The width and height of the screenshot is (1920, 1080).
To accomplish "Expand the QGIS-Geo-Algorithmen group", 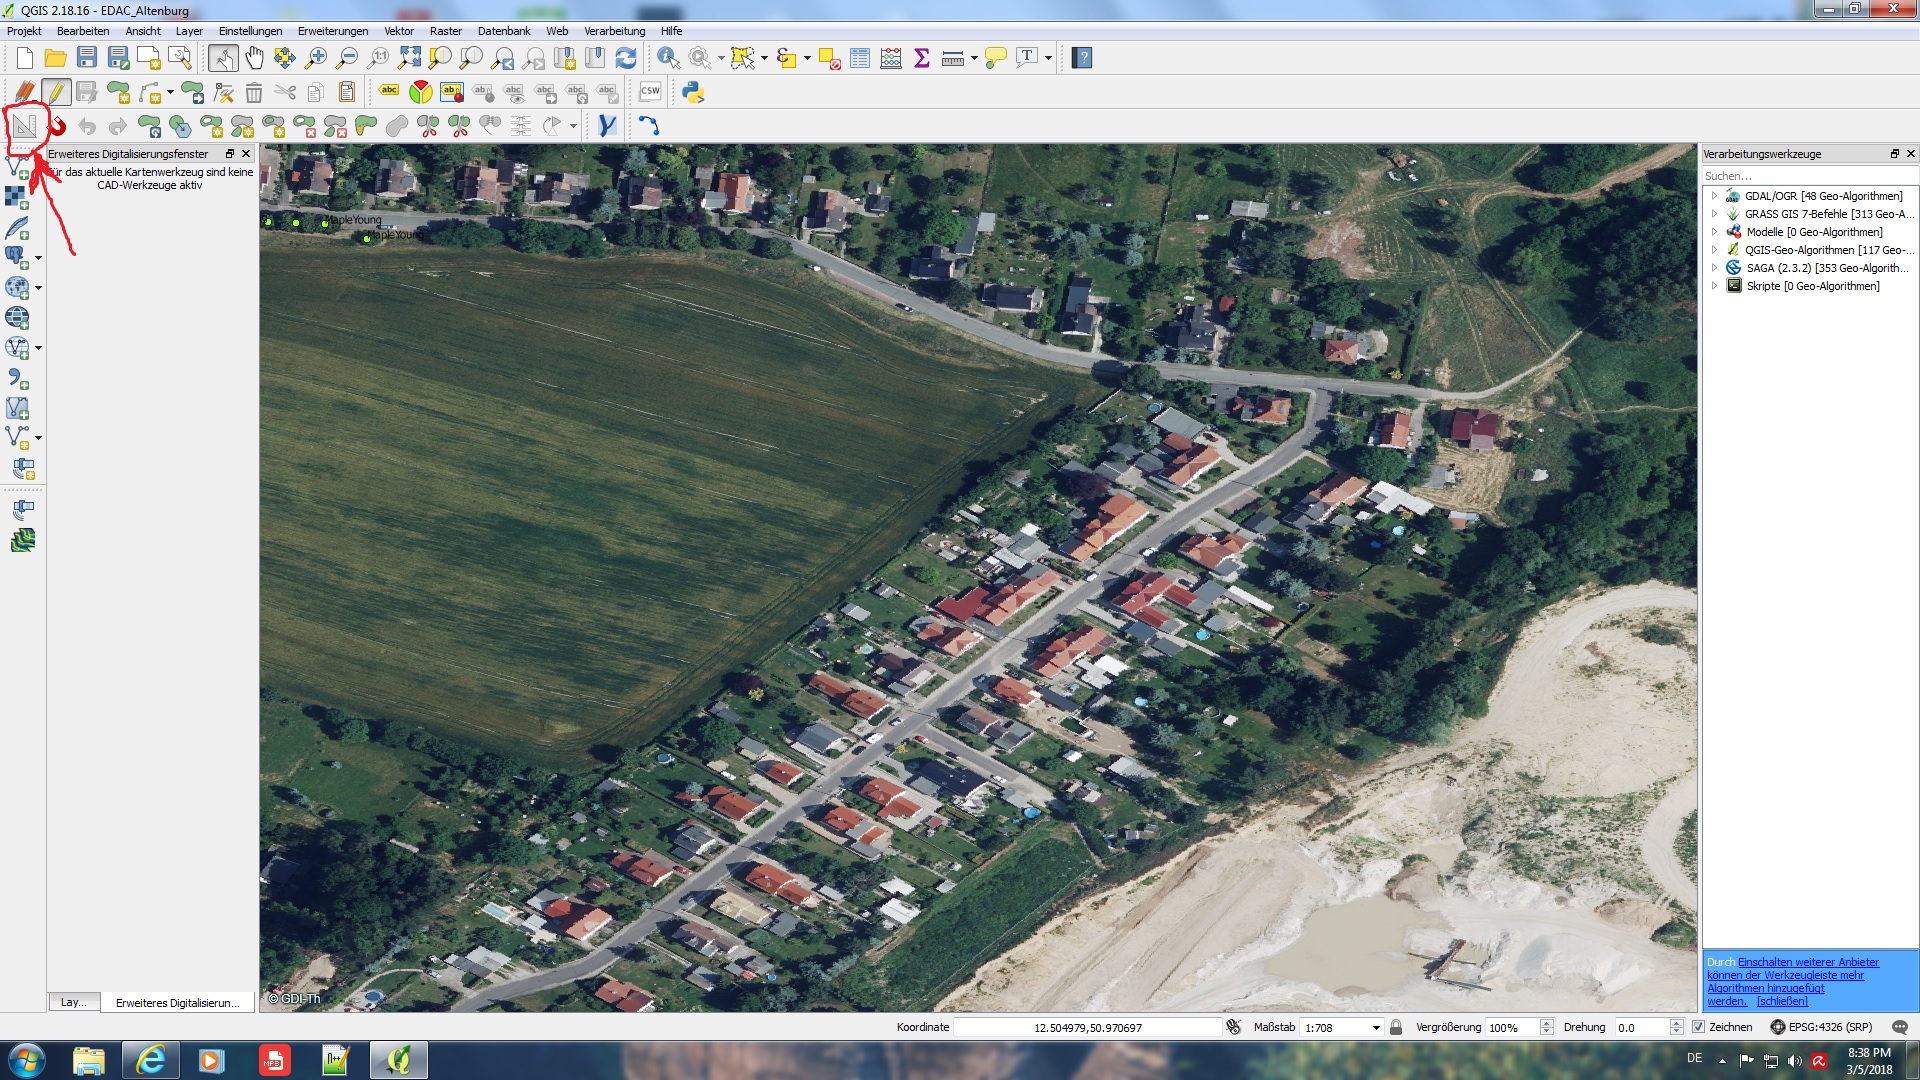I will [x=1714, y=250].
